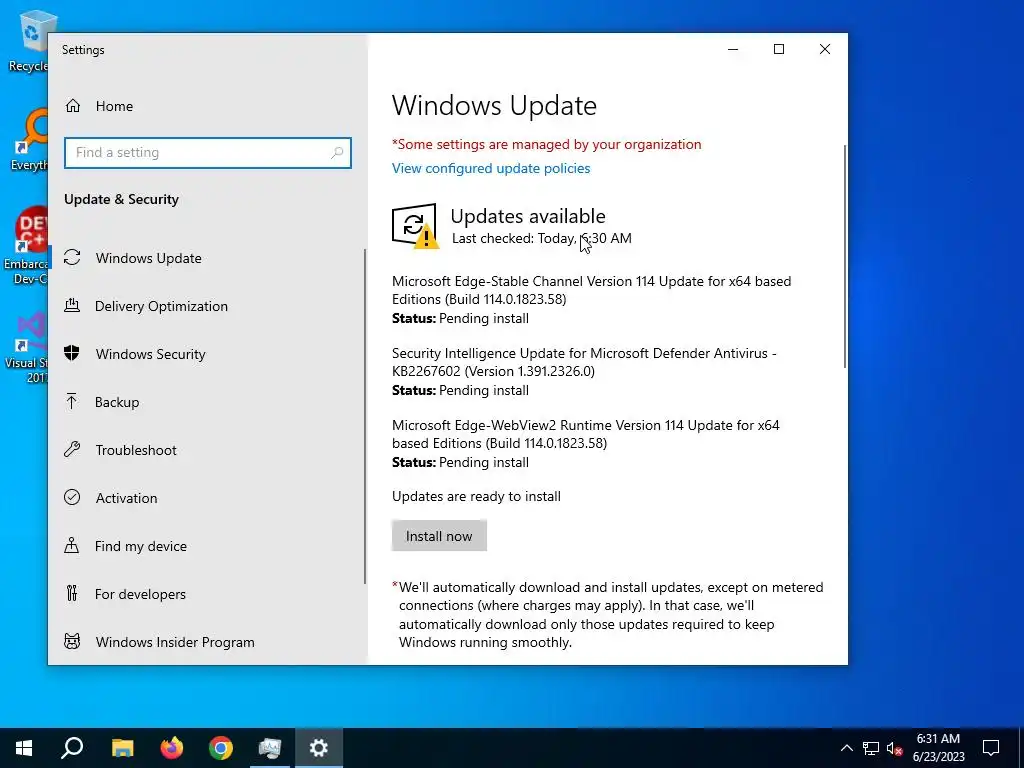
Task: Click the network tray icon
Action: pyautogui.click(x=871, y=748)
